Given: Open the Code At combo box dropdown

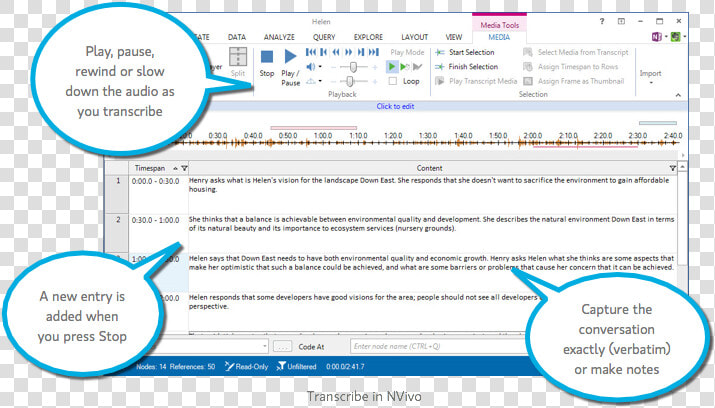Looking at the screenshot, I should pos(264,346).
